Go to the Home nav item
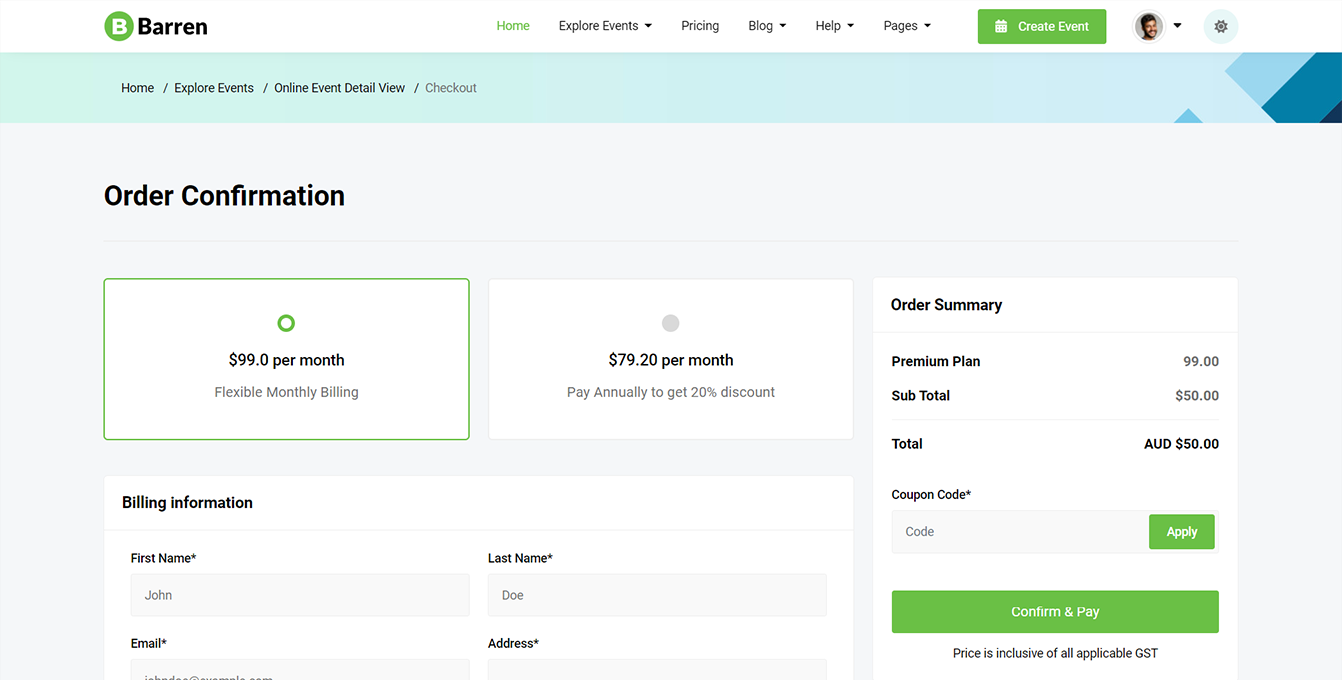This screenshot has width=1342, height=680. pos(513,26)
